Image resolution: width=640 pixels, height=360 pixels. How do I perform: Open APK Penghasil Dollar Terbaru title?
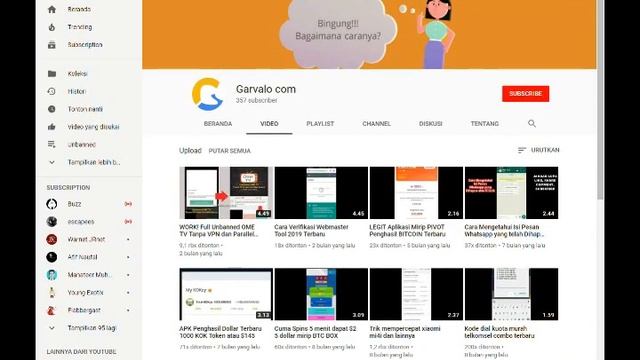pos(220,332)
